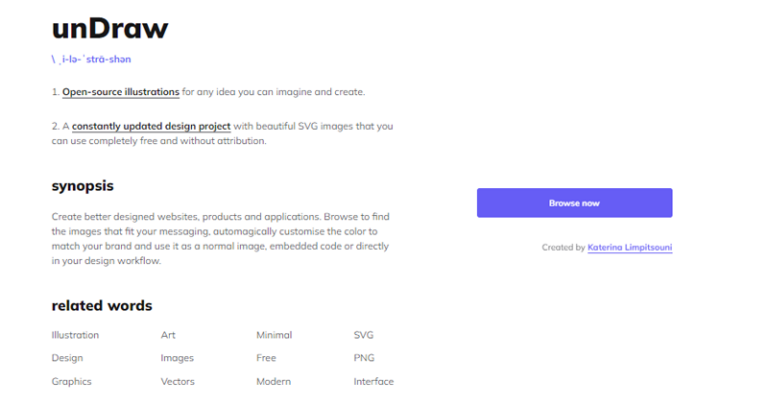This screenshot has width=768, height=405.
Task: Pick the Vectors related word
Action: [x=178, y=381]
